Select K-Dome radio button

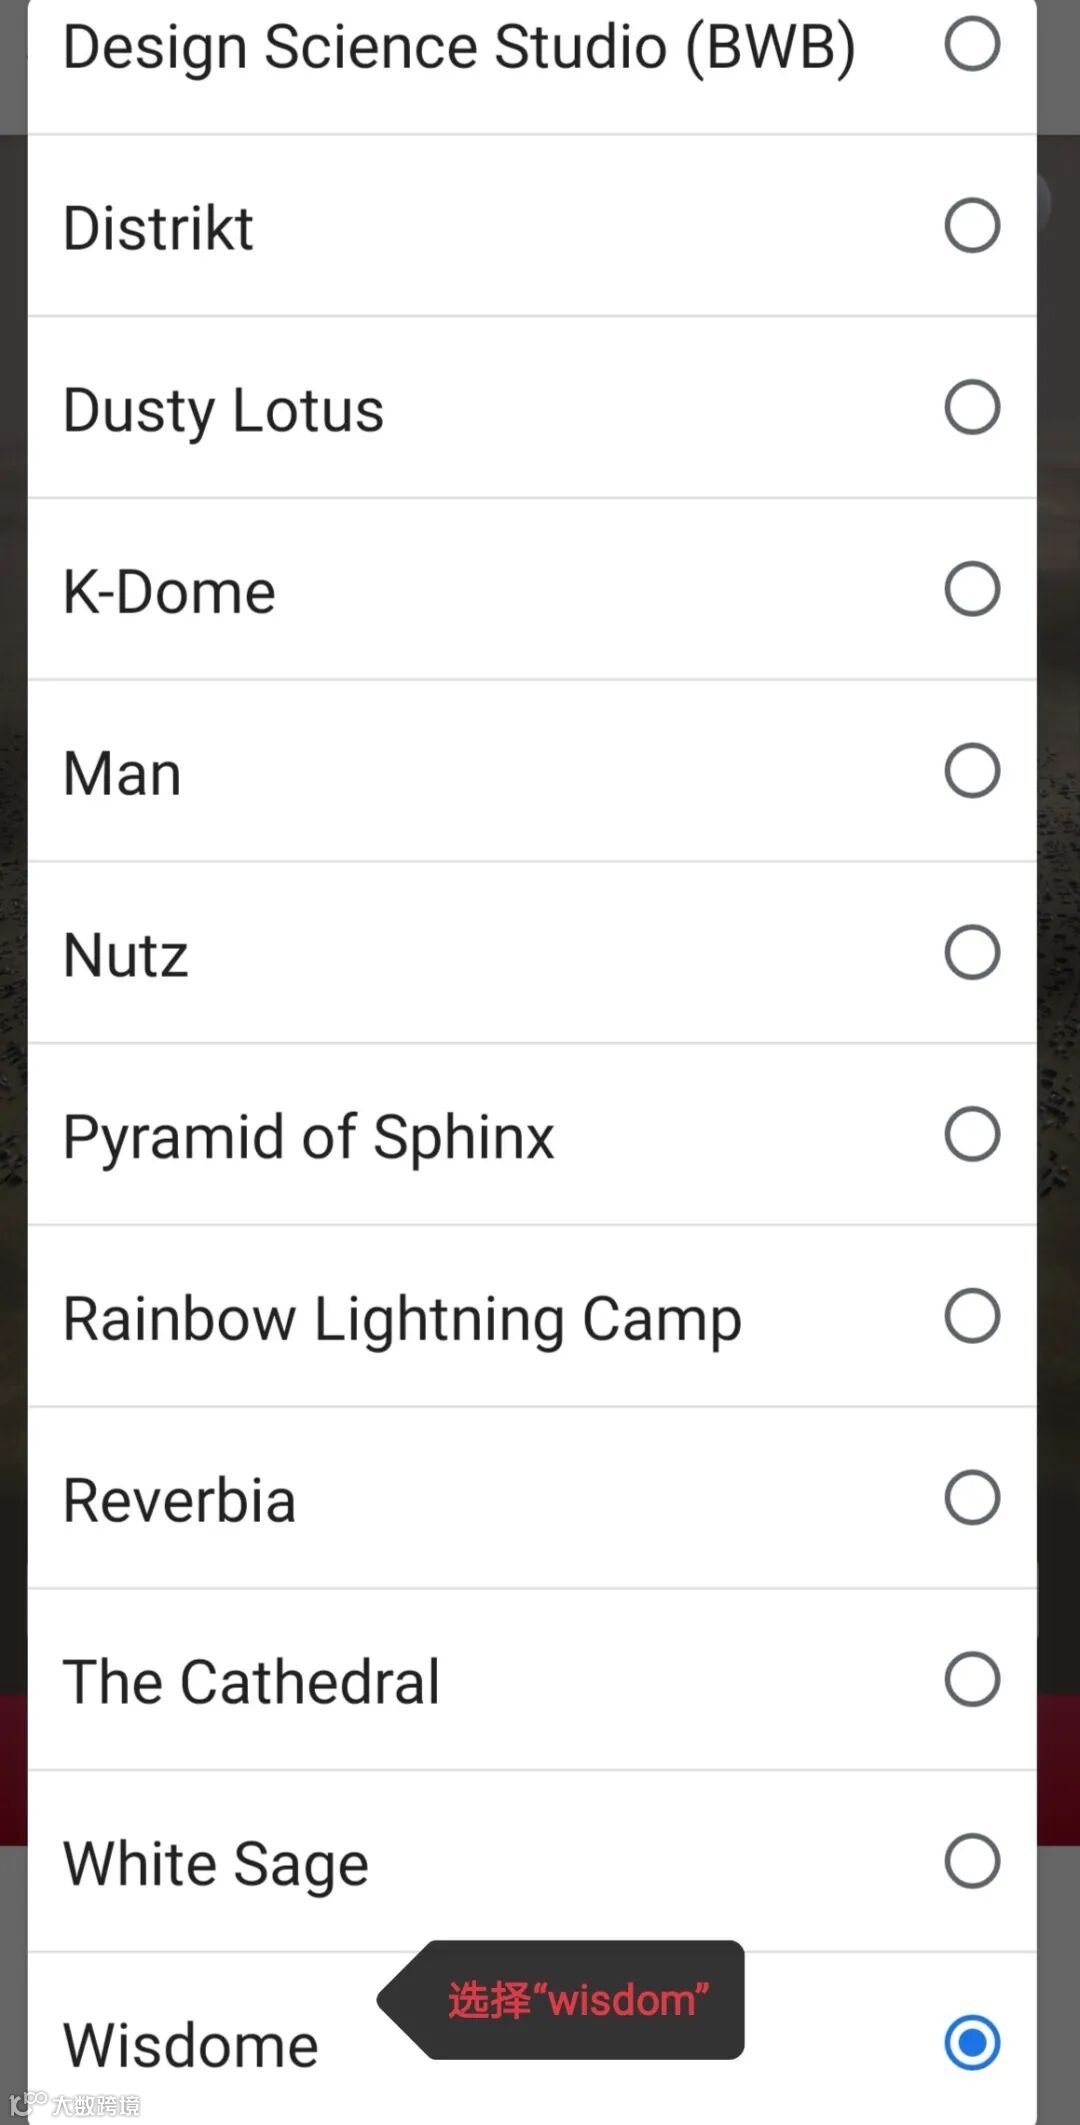tap(972, 589)
